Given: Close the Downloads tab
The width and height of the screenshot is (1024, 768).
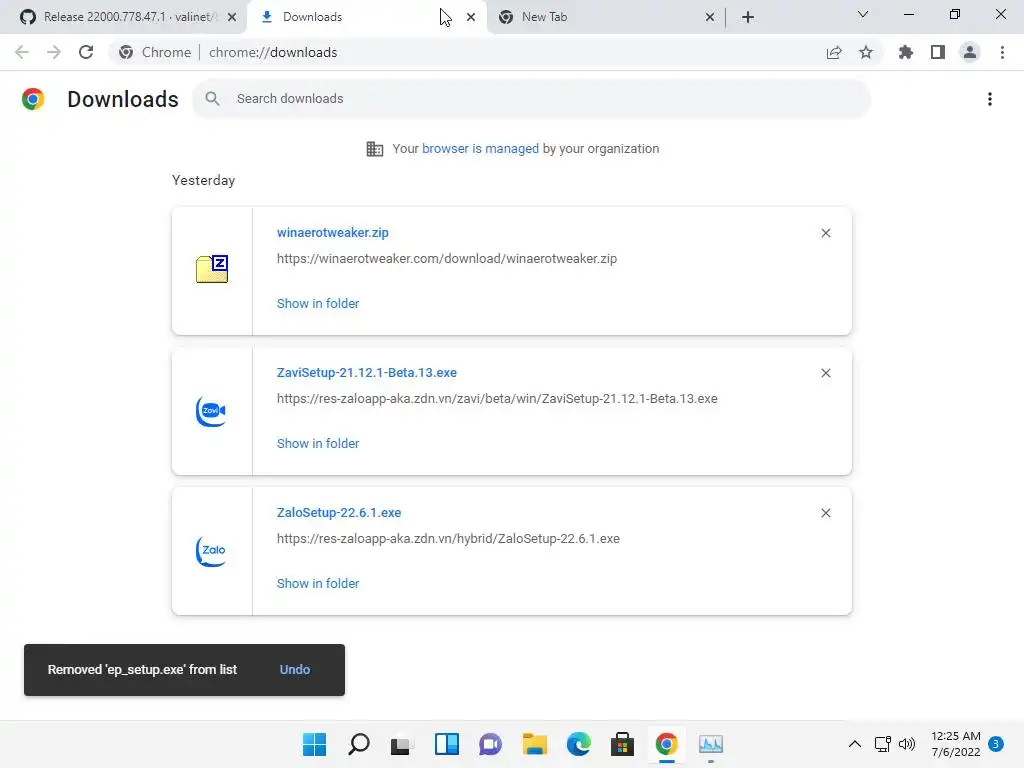Looking at the screenshot, I should [x=471, y=17].
